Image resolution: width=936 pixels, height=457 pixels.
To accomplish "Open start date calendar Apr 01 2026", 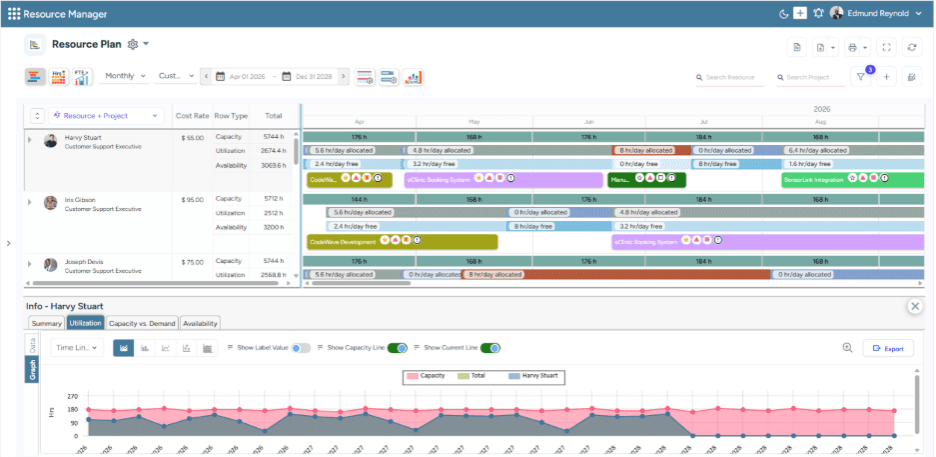I will [x=220, y=76].
